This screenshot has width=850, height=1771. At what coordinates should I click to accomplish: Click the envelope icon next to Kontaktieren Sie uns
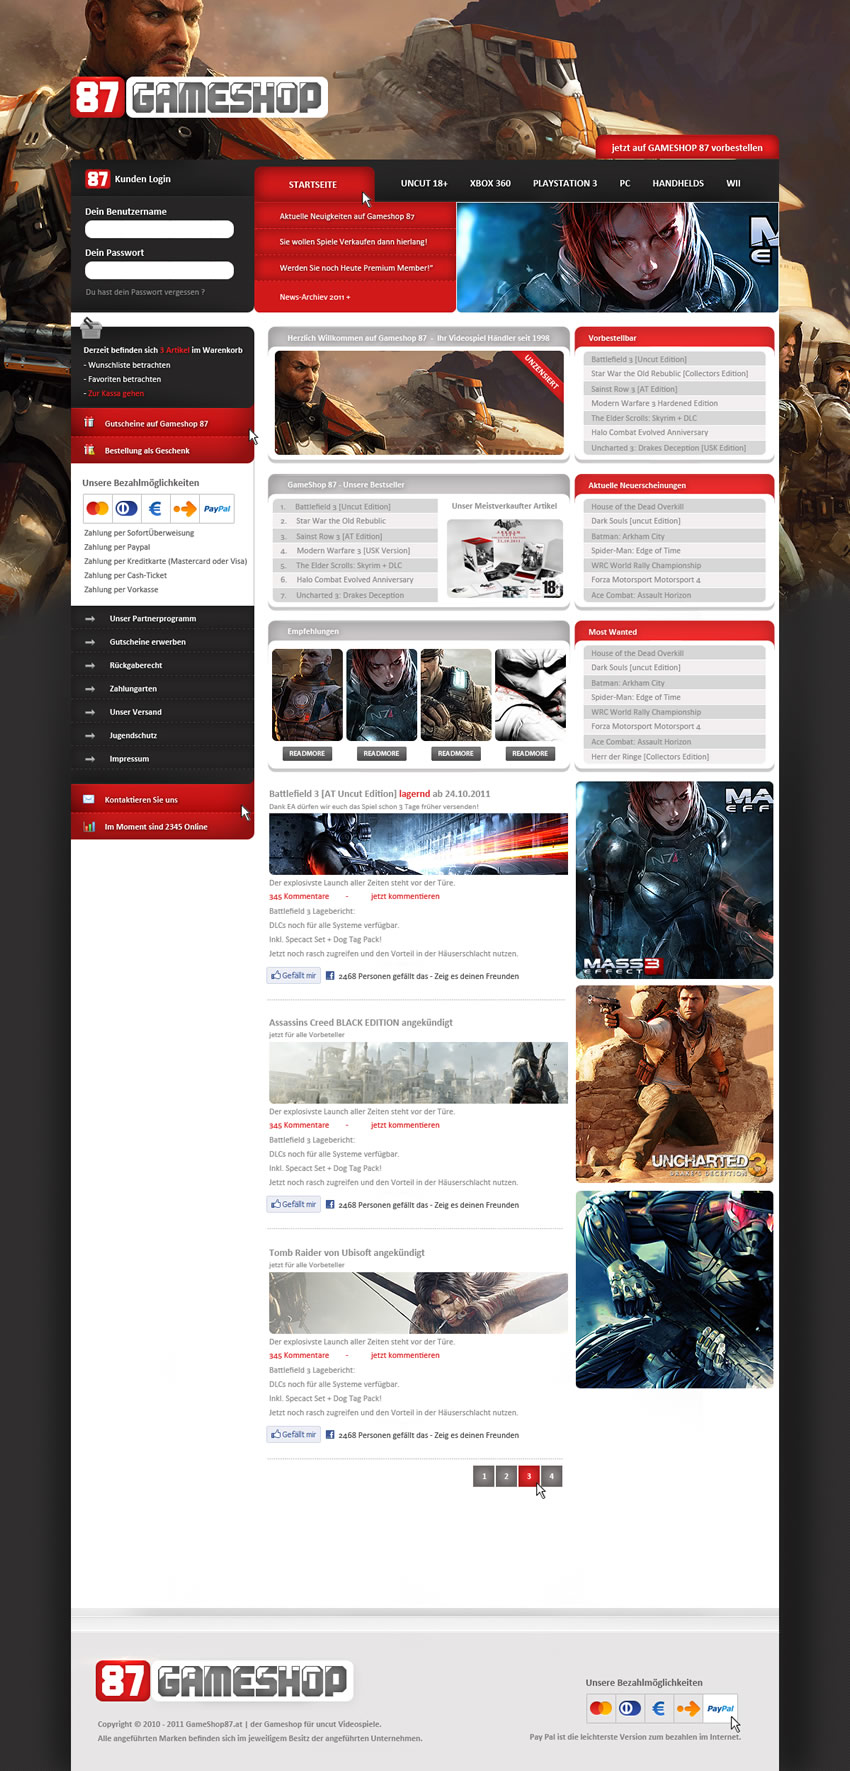89,799
